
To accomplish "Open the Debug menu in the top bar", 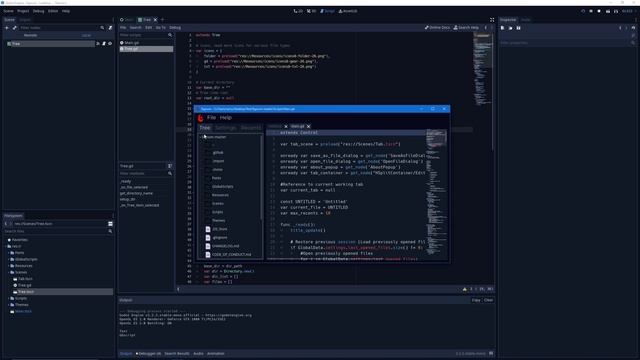I will pyautogui.click(x=38, y=11).
